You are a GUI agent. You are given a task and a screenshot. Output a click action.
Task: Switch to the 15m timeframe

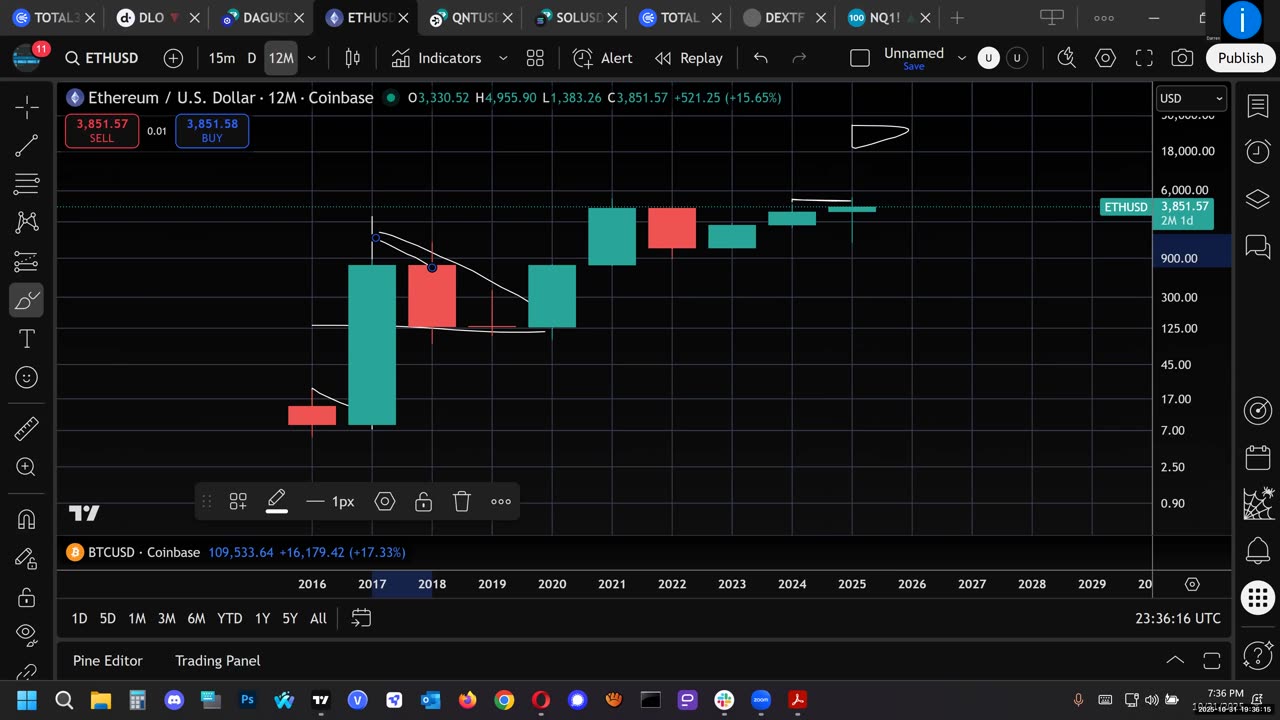(222, 58)
